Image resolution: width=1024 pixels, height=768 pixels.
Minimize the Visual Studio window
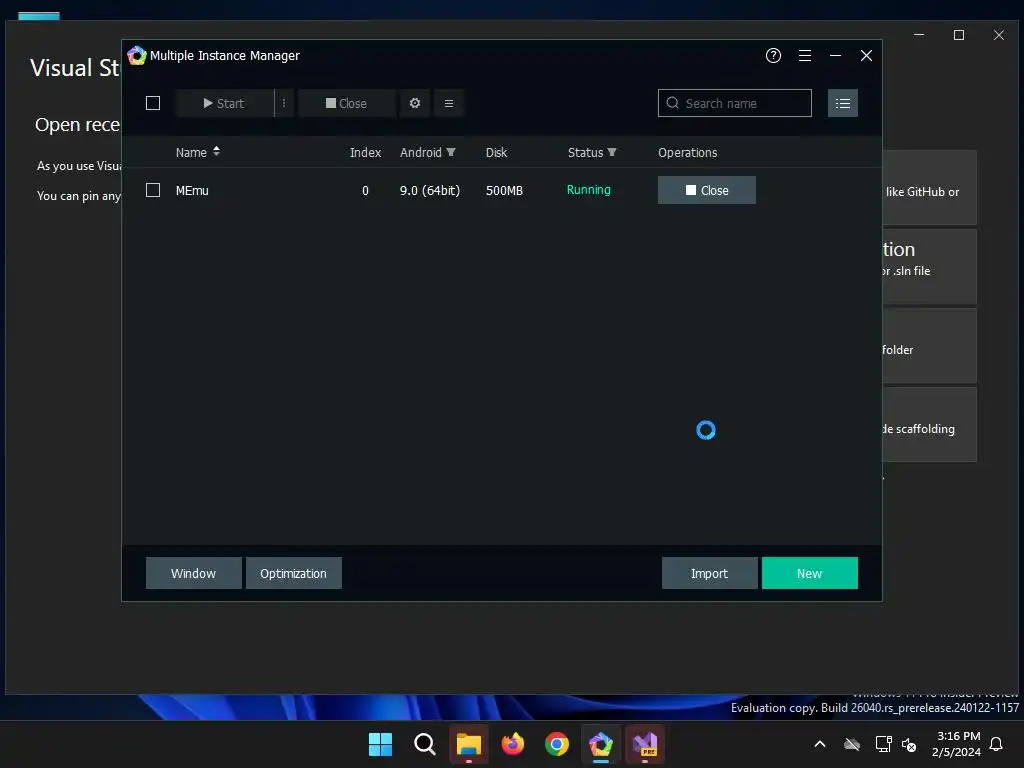tap(919, 35)
